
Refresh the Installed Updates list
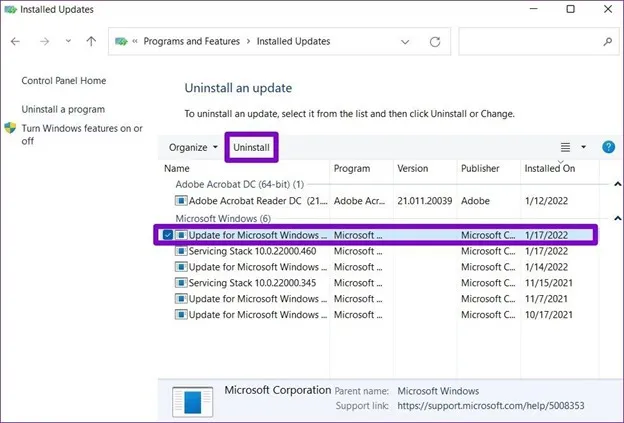click(x=435, y=42)
